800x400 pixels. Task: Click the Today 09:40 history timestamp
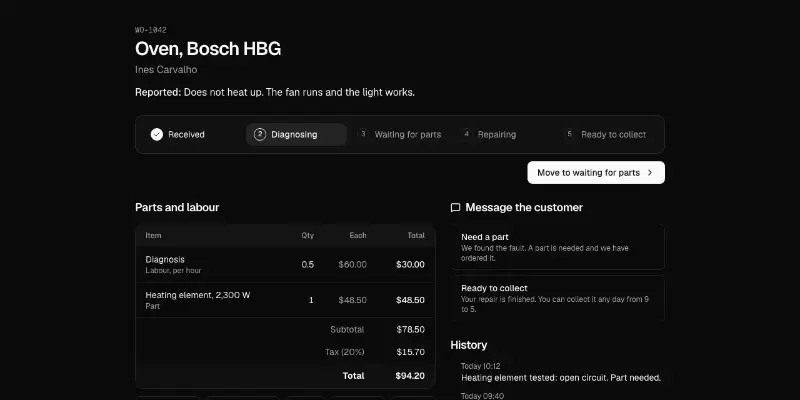(483, 396)
